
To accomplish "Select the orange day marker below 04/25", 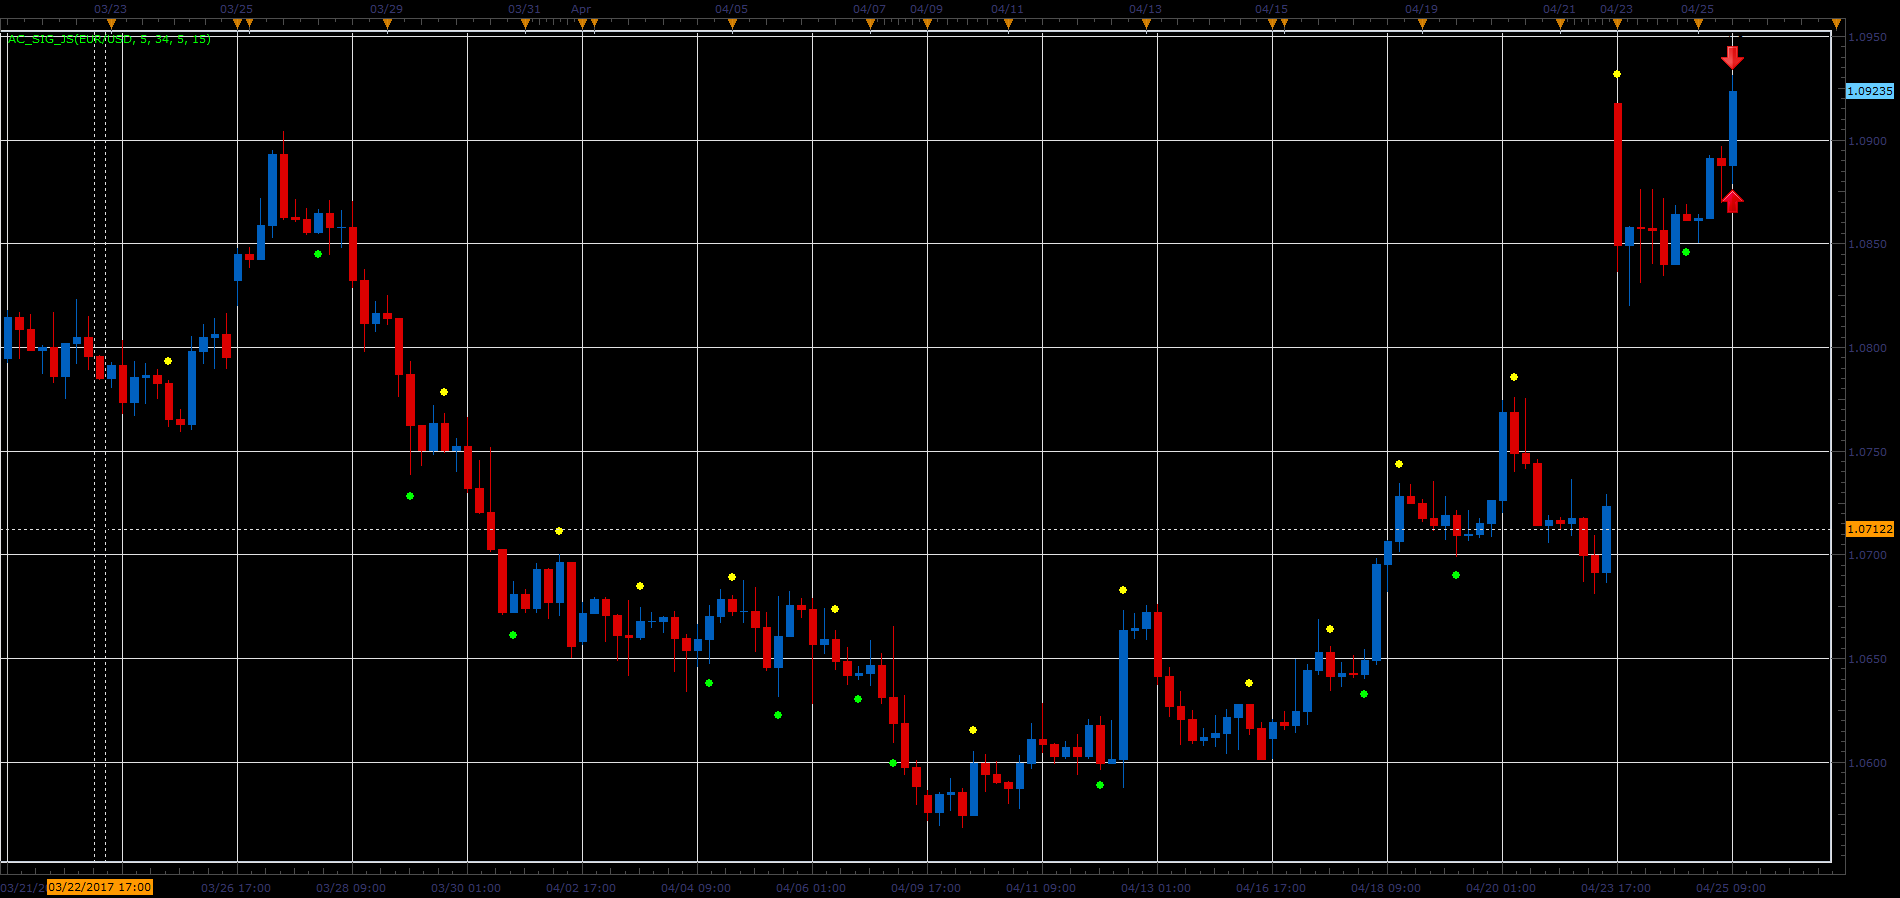I will coord(1698,24).
